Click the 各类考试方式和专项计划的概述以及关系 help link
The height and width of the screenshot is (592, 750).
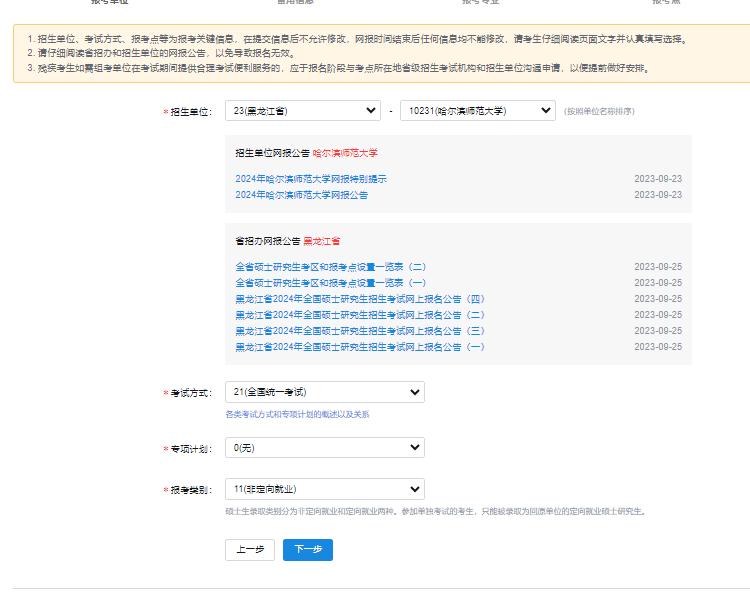tap(297, 414)
